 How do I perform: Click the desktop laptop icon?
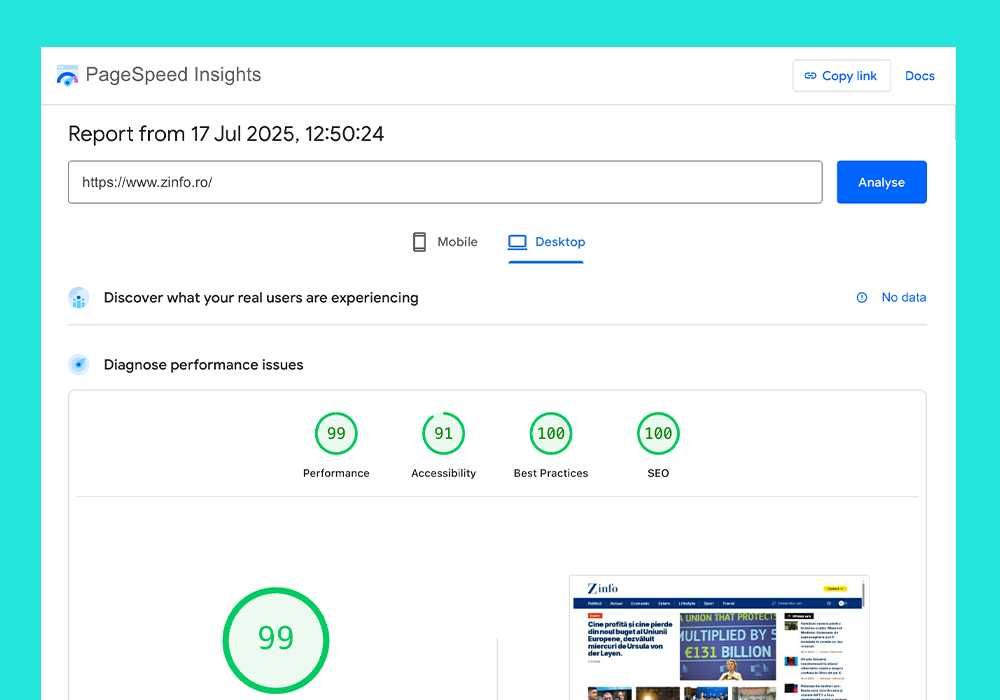coord(517,242)
